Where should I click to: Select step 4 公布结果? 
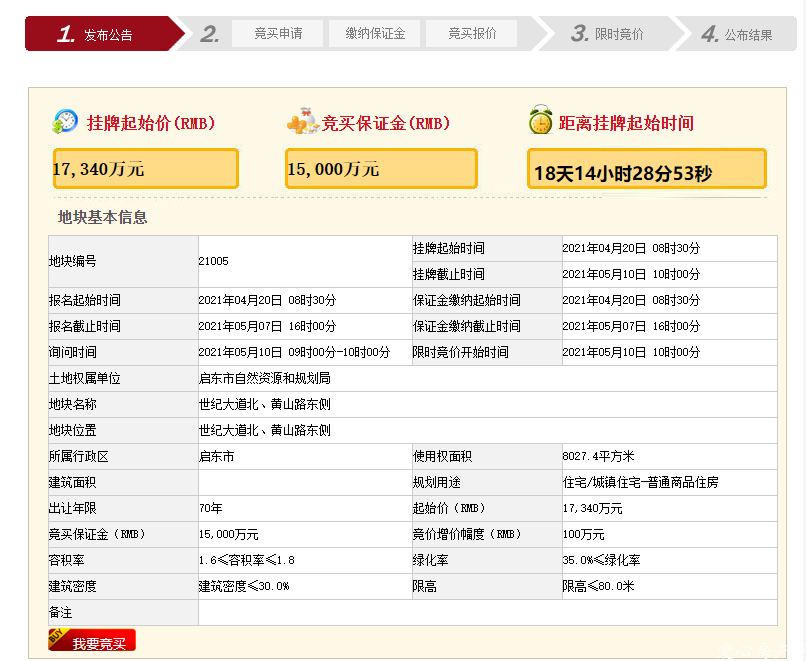click(737, 34)
